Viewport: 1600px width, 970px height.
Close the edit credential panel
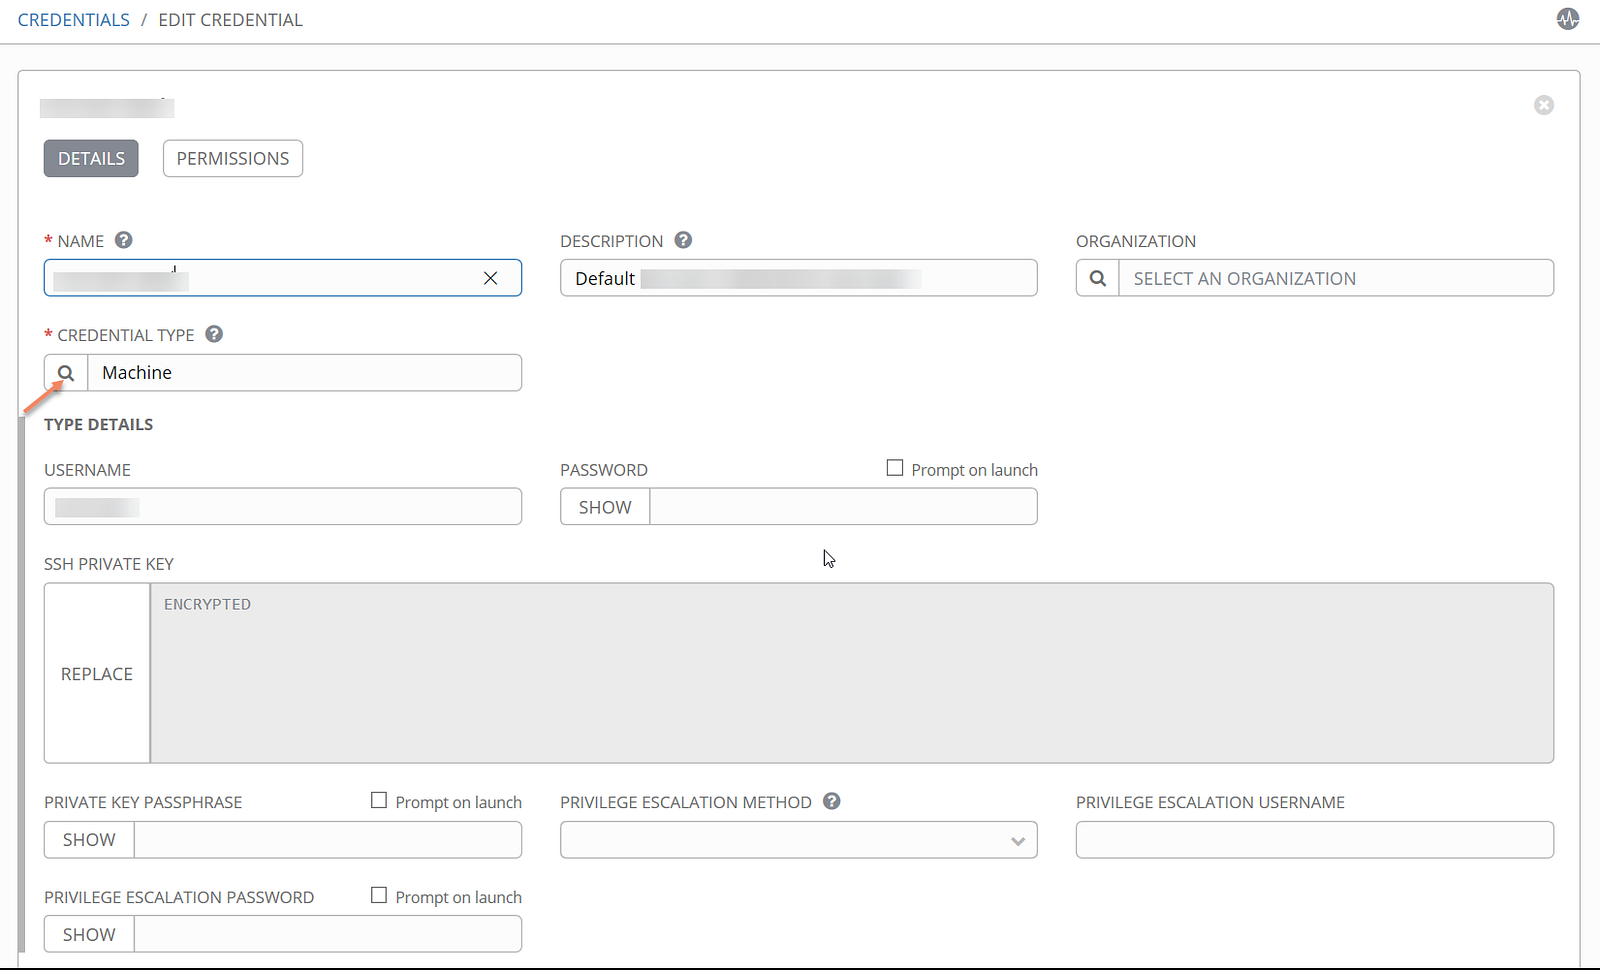tap(1543, 105)
